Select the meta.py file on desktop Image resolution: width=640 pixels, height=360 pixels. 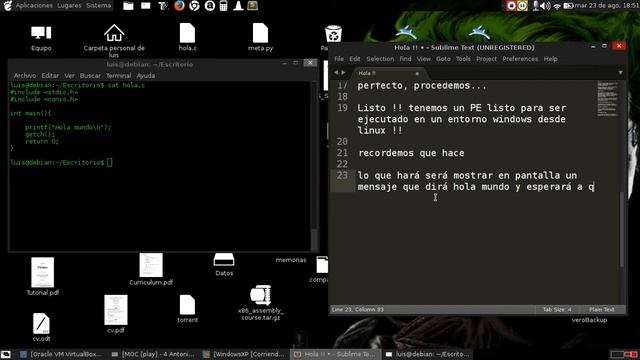point(260,37)
